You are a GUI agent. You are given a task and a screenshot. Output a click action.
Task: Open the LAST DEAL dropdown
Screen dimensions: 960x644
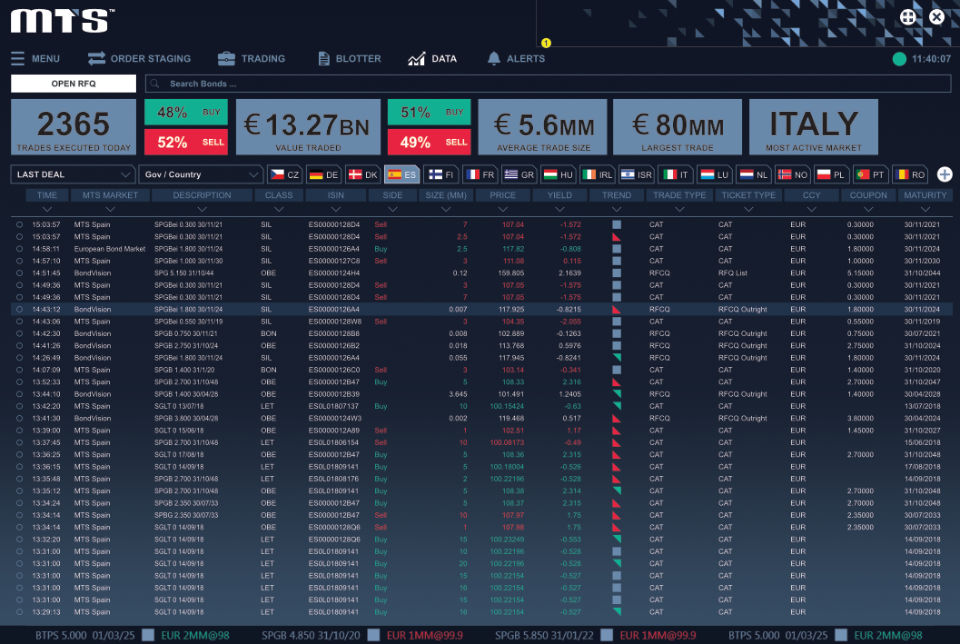pos(73,174)
